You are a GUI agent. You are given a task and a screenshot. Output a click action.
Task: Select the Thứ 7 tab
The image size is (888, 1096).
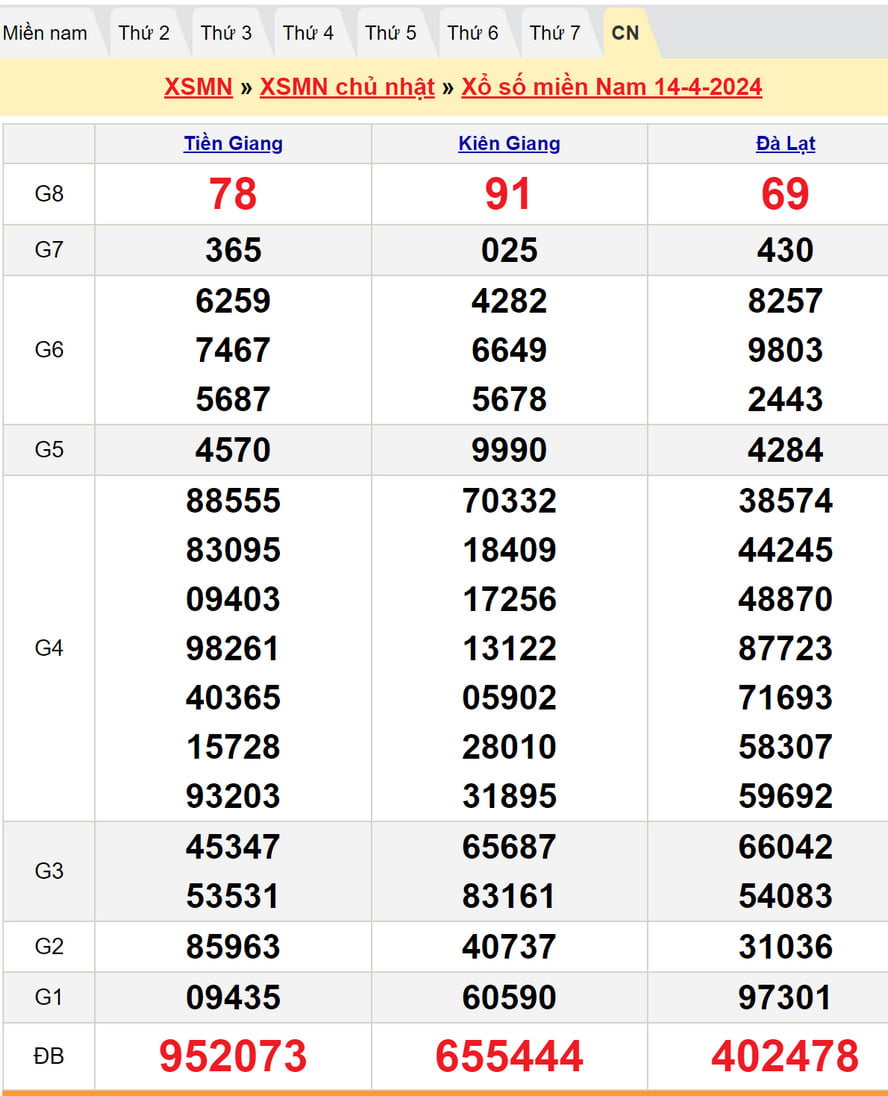click(x=554, y=33)
